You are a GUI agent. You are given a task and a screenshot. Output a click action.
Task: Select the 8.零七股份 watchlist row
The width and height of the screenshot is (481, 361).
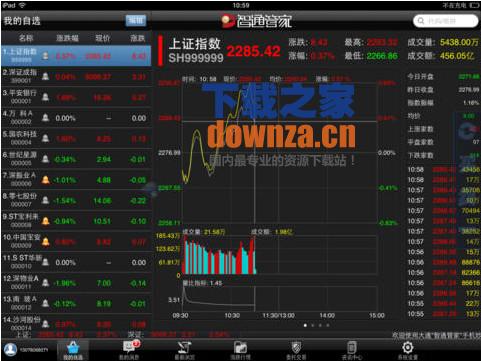(76, 200)
